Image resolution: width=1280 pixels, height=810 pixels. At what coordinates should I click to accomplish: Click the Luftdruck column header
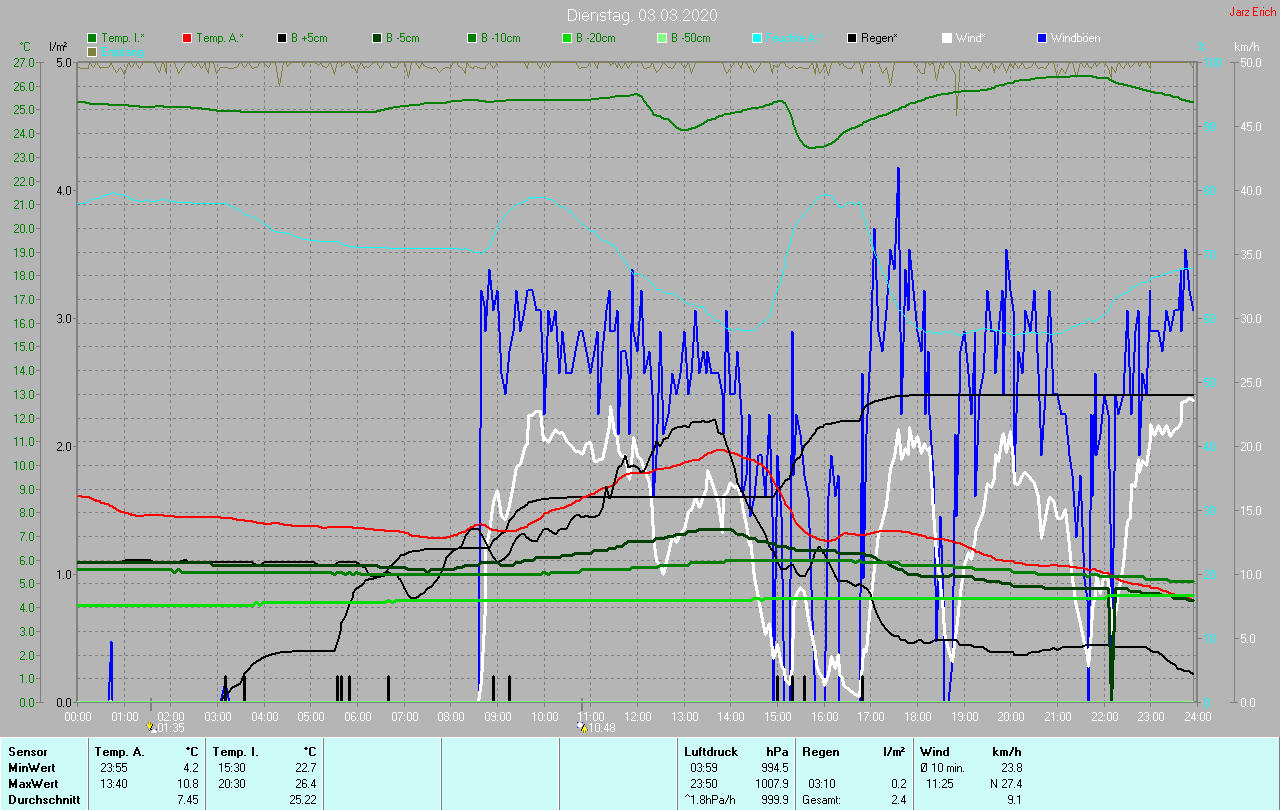[x=709, y=751]
